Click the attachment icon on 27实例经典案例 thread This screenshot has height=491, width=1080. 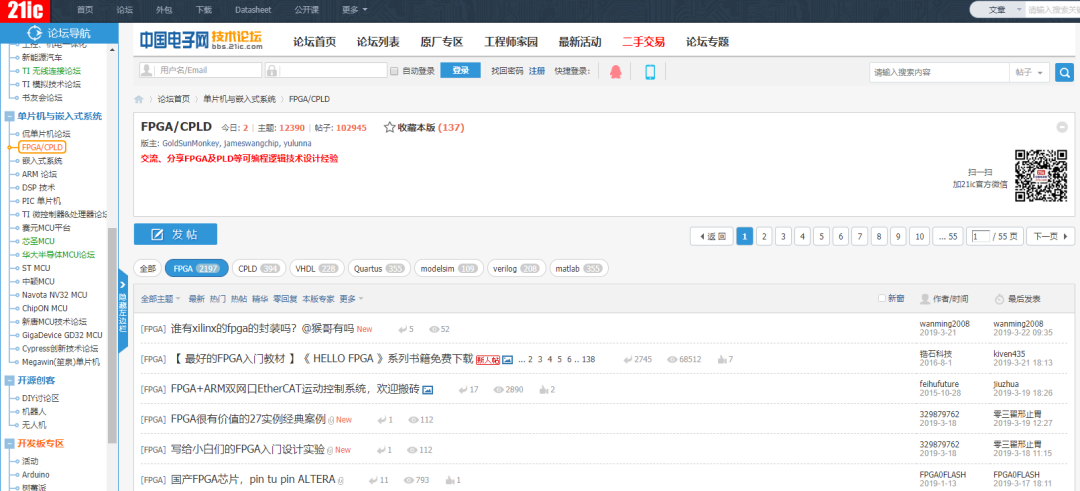click(x=331, y=420)
